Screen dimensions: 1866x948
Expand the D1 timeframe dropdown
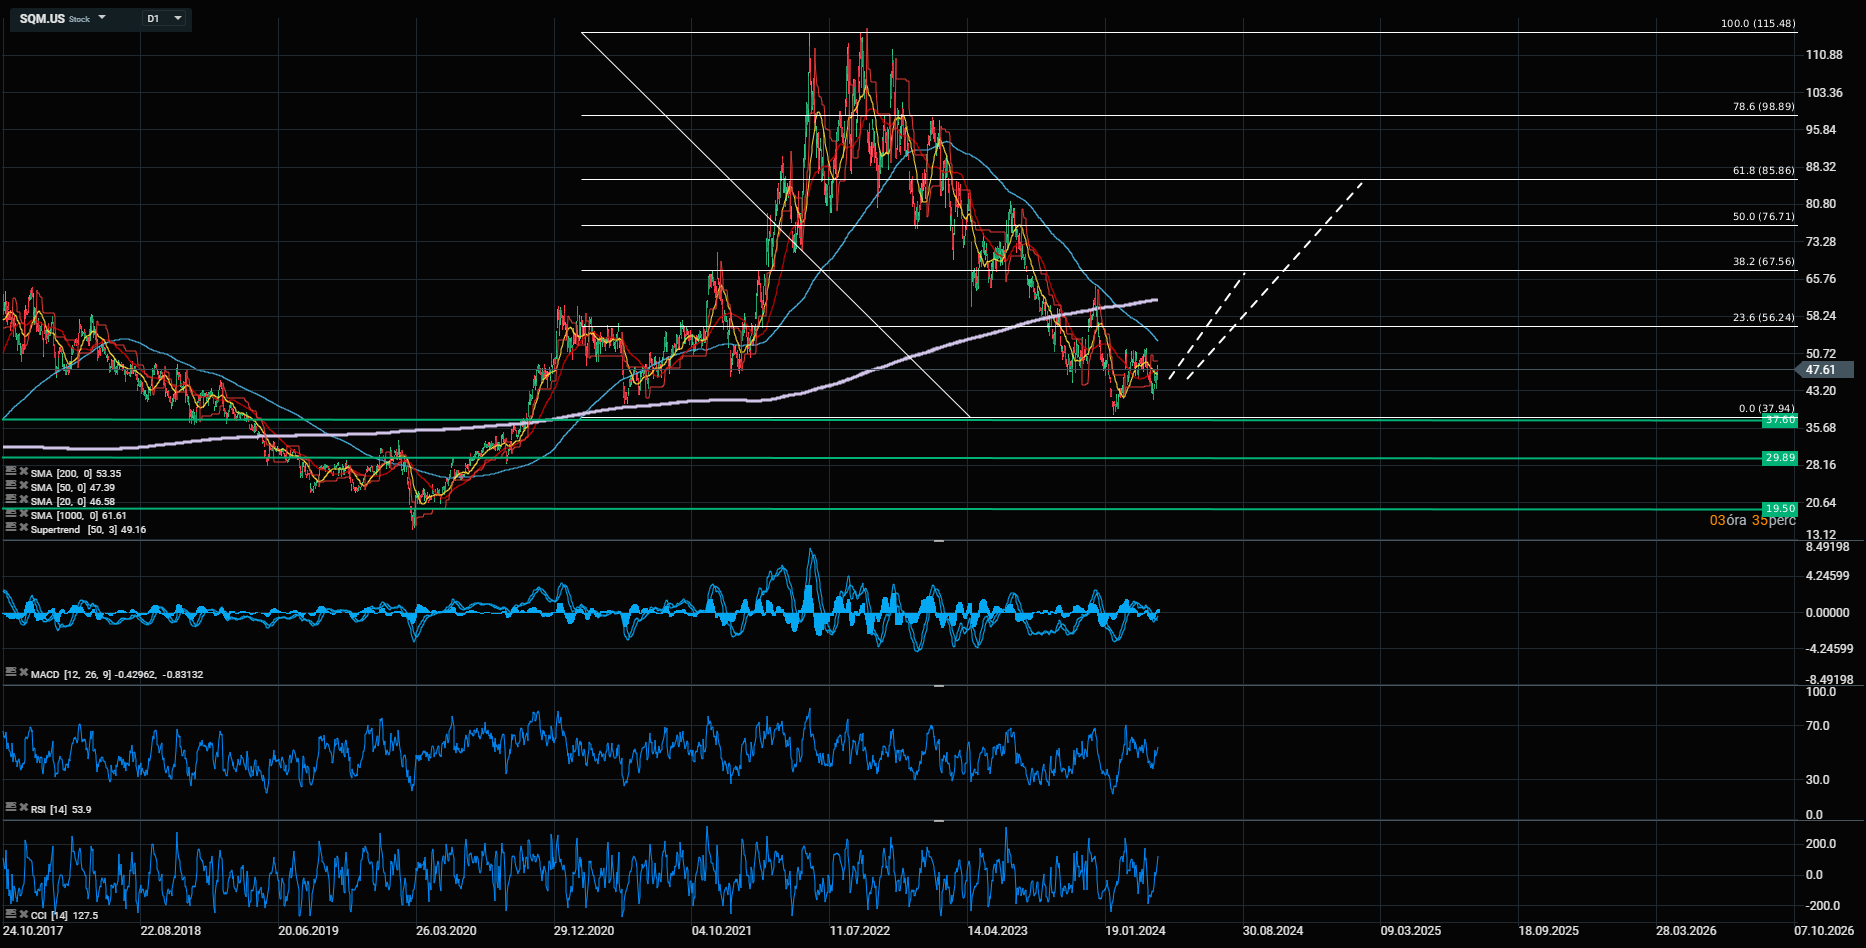pyautogui.click(x=178, y=18)
